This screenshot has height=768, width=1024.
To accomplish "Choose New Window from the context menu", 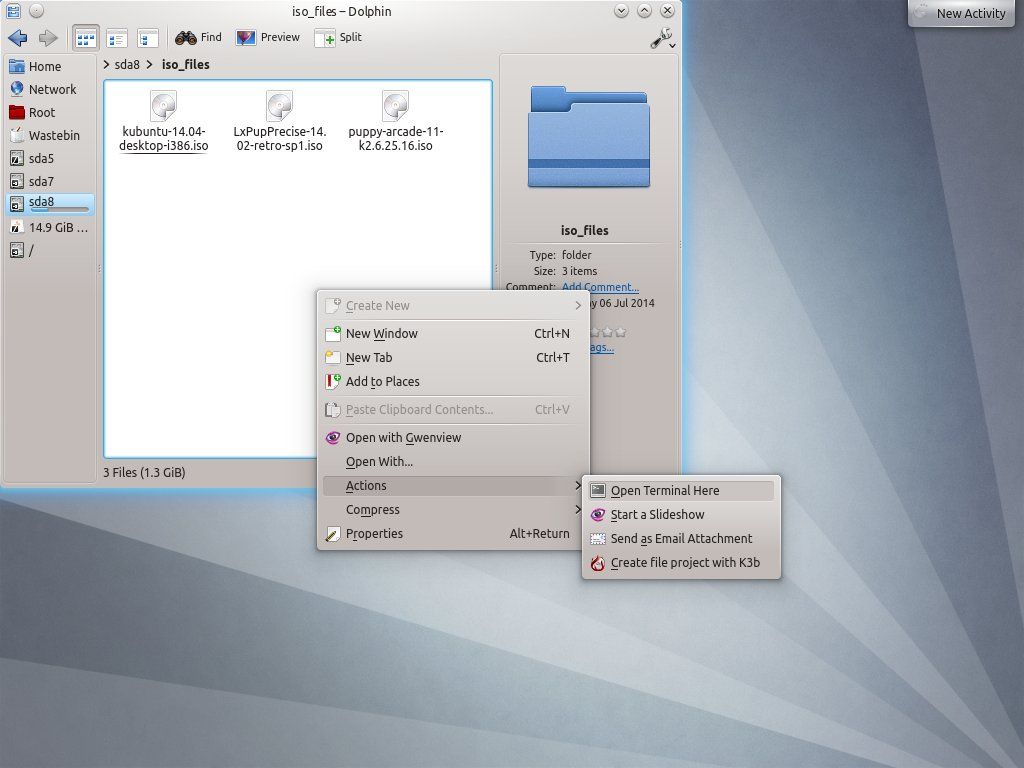I will (451, 333).
